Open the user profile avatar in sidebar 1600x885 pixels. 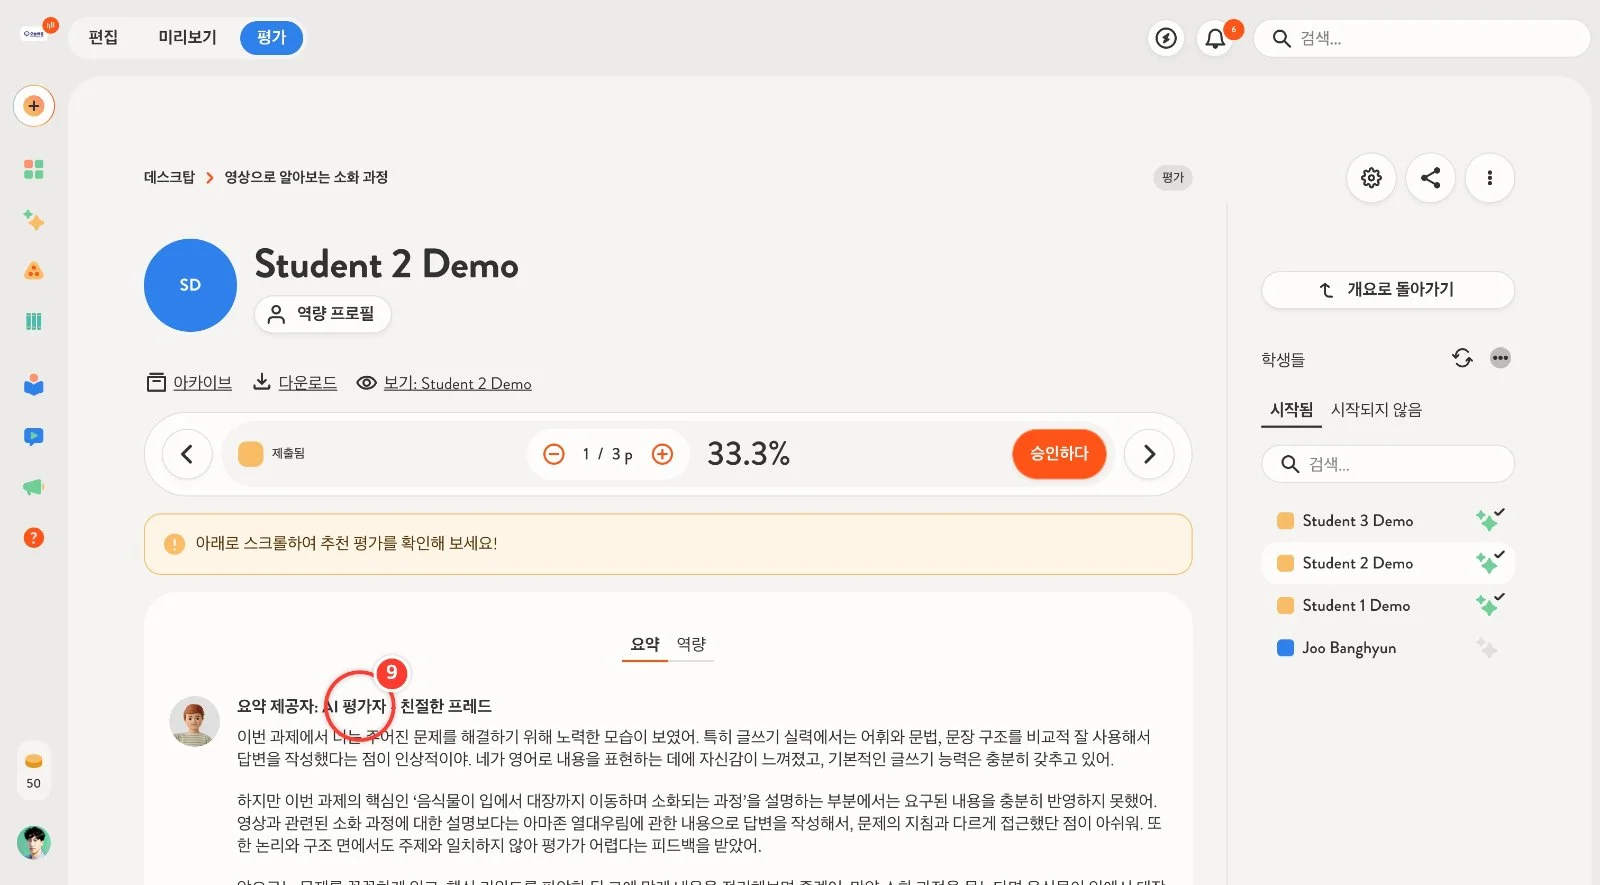coord(34,843)
